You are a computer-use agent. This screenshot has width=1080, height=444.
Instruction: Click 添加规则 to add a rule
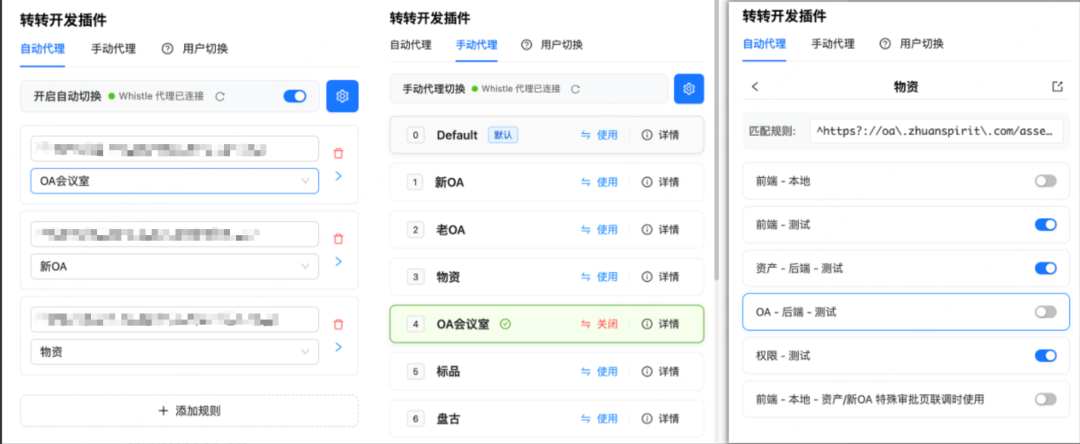[x=189, y=410]
